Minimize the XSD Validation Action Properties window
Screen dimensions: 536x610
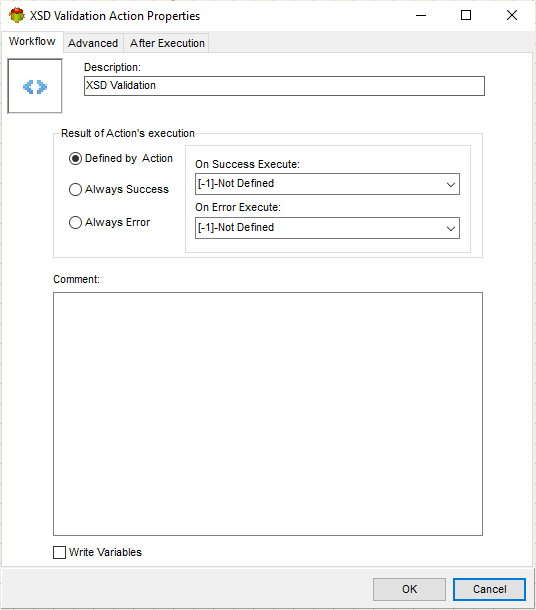pos(421,16)
